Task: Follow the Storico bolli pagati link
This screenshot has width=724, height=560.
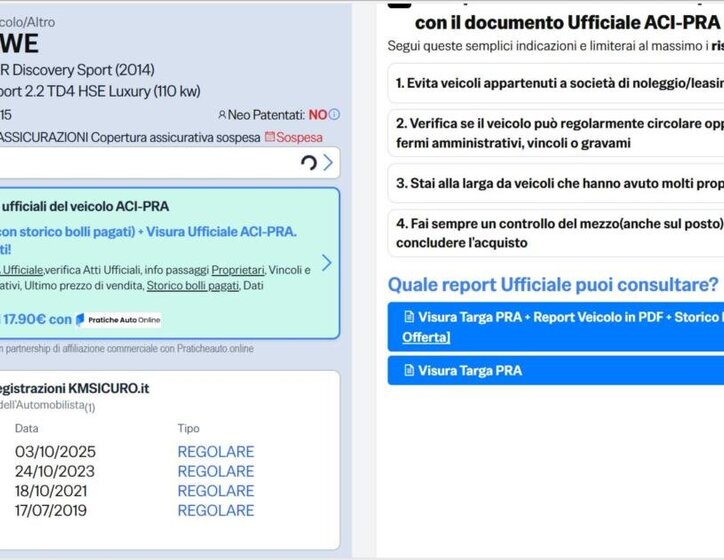Action: 193,285
